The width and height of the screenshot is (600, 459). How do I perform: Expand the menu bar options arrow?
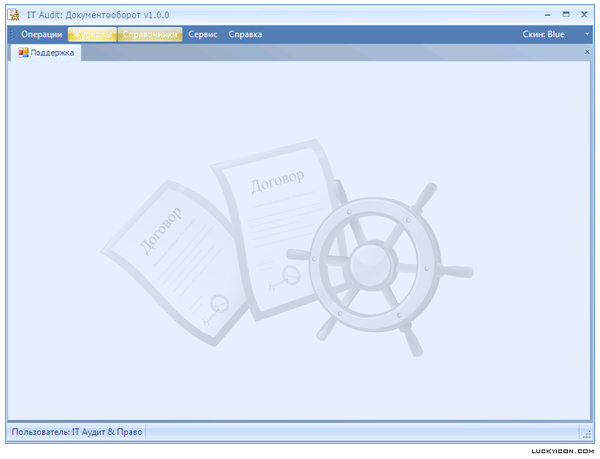tap(587, 34)
